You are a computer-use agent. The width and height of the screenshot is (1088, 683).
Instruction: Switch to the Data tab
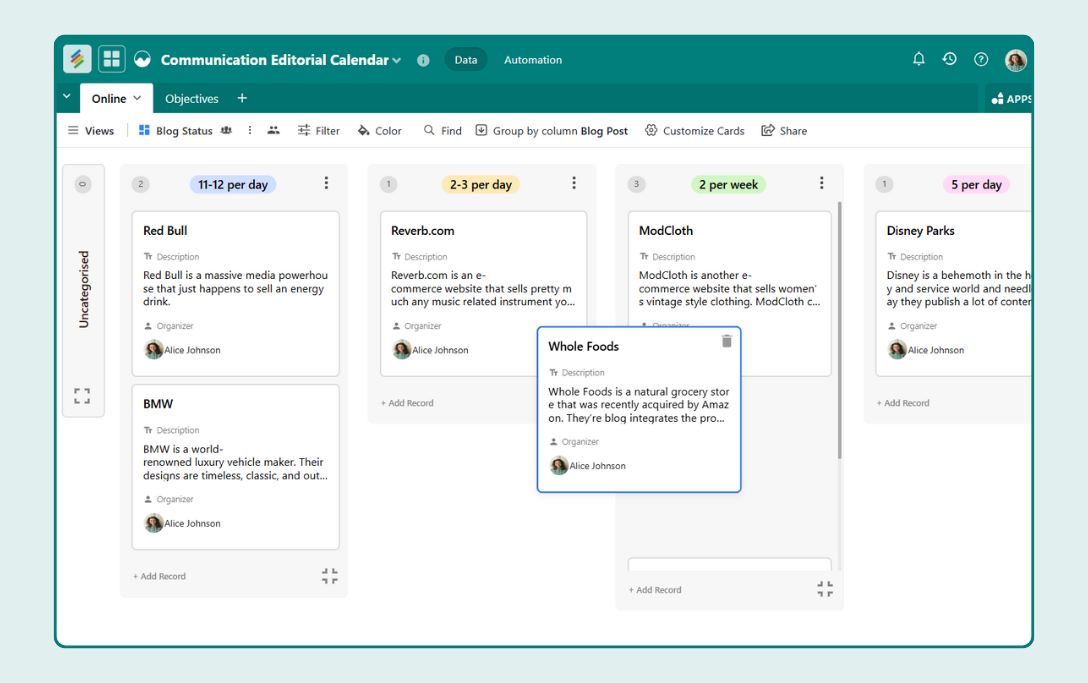click(466, 60)
